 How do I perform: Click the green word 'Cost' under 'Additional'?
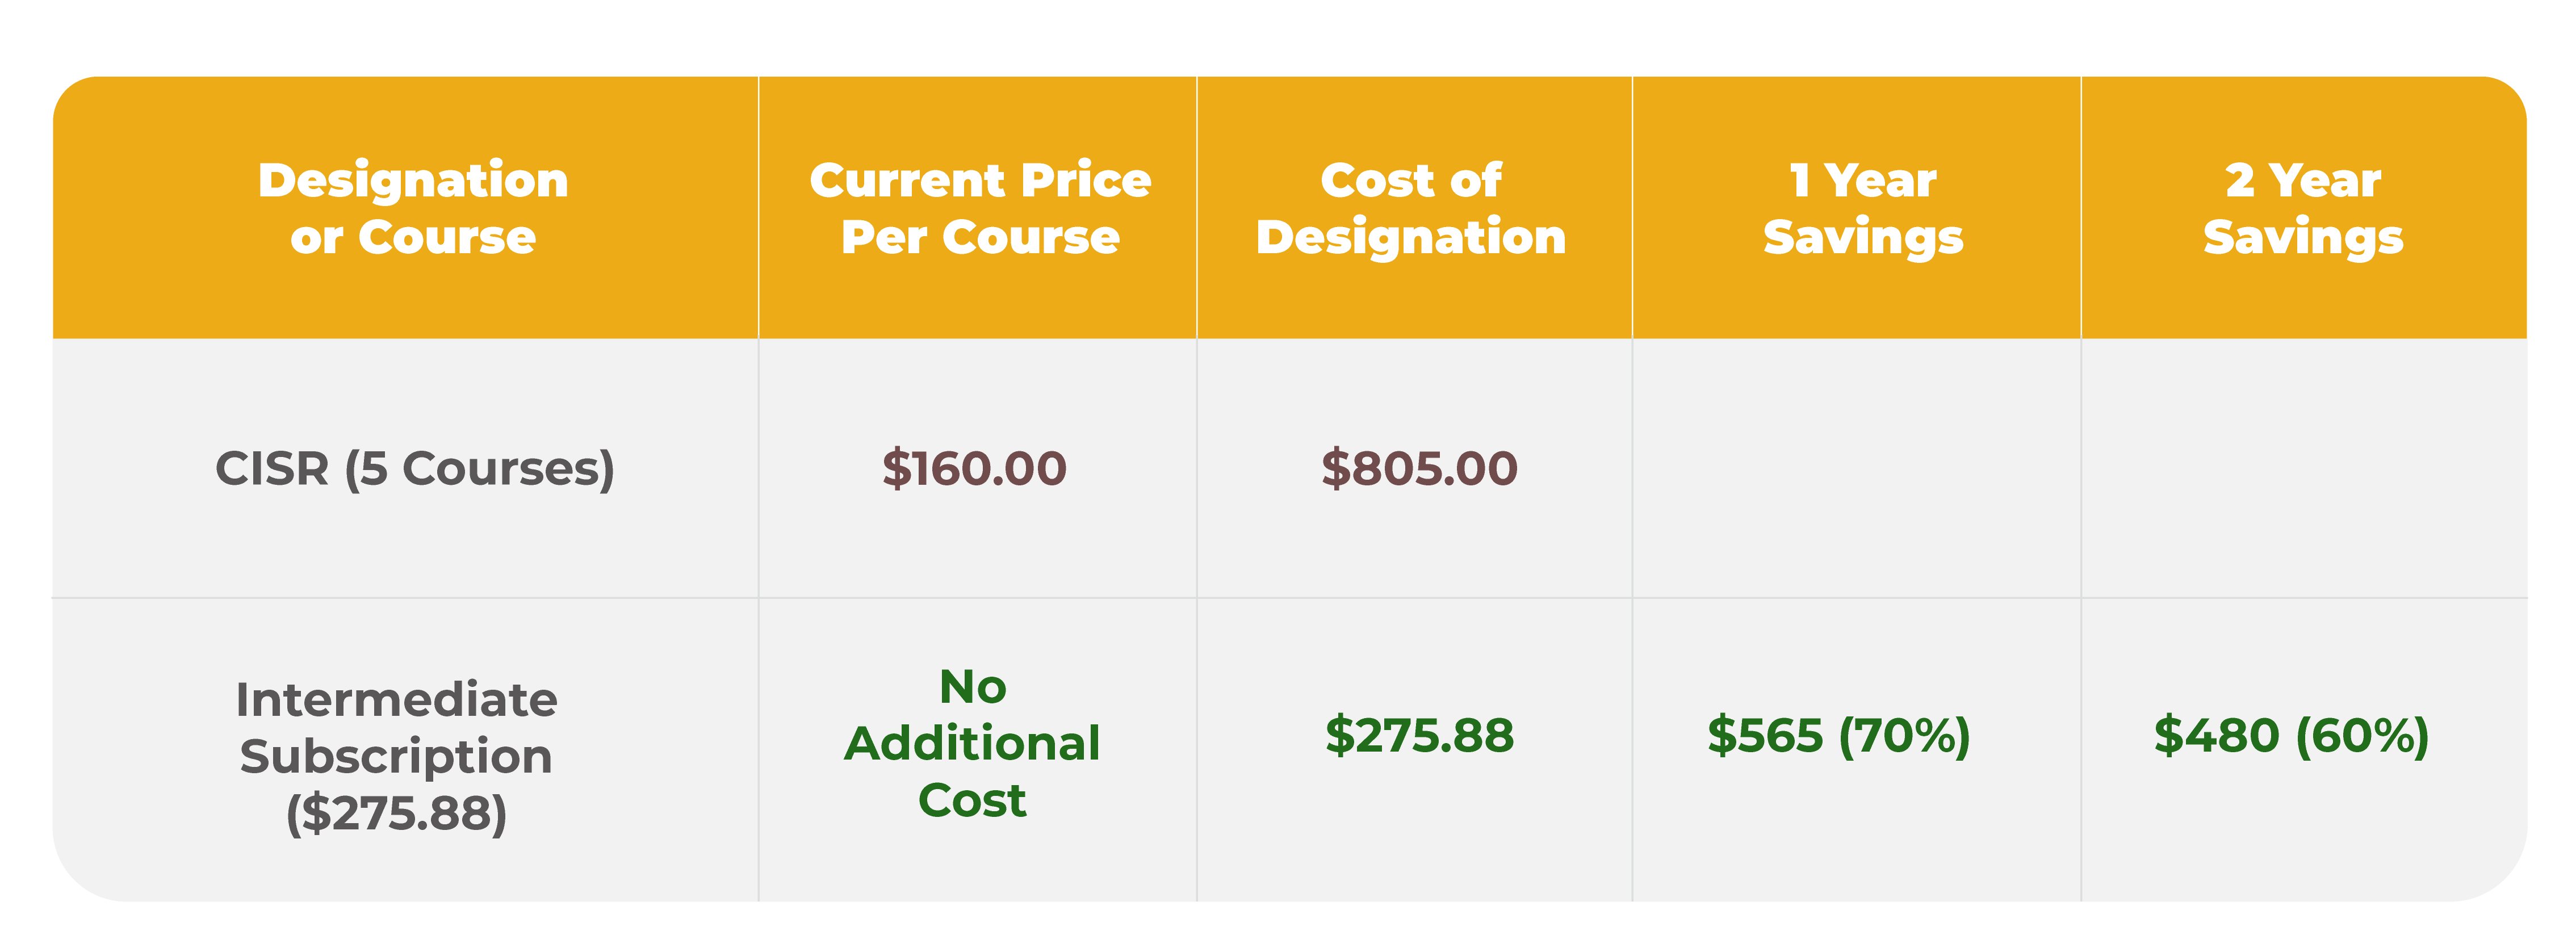(972, 800)
